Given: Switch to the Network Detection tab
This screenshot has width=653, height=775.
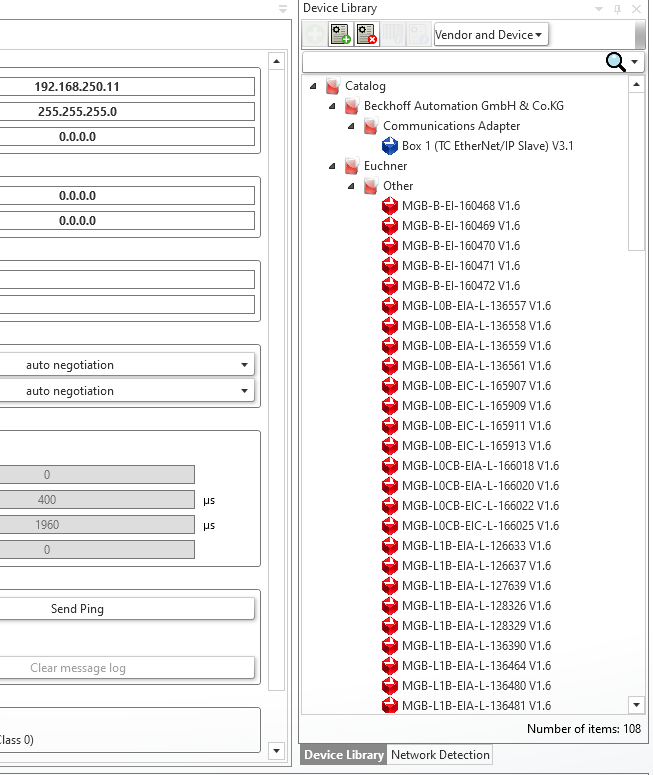Looking at the screenshot, I should pos(440,755).
